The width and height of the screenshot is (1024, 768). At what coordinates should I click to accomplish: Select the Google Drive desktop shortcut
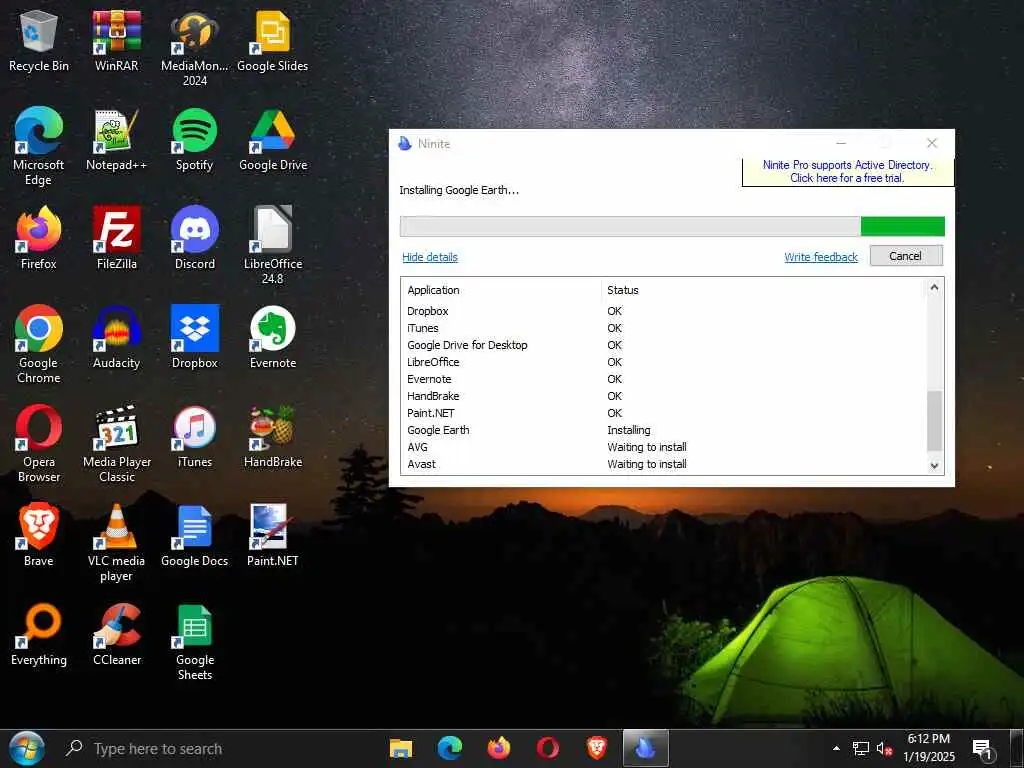(x=272, y=140)
